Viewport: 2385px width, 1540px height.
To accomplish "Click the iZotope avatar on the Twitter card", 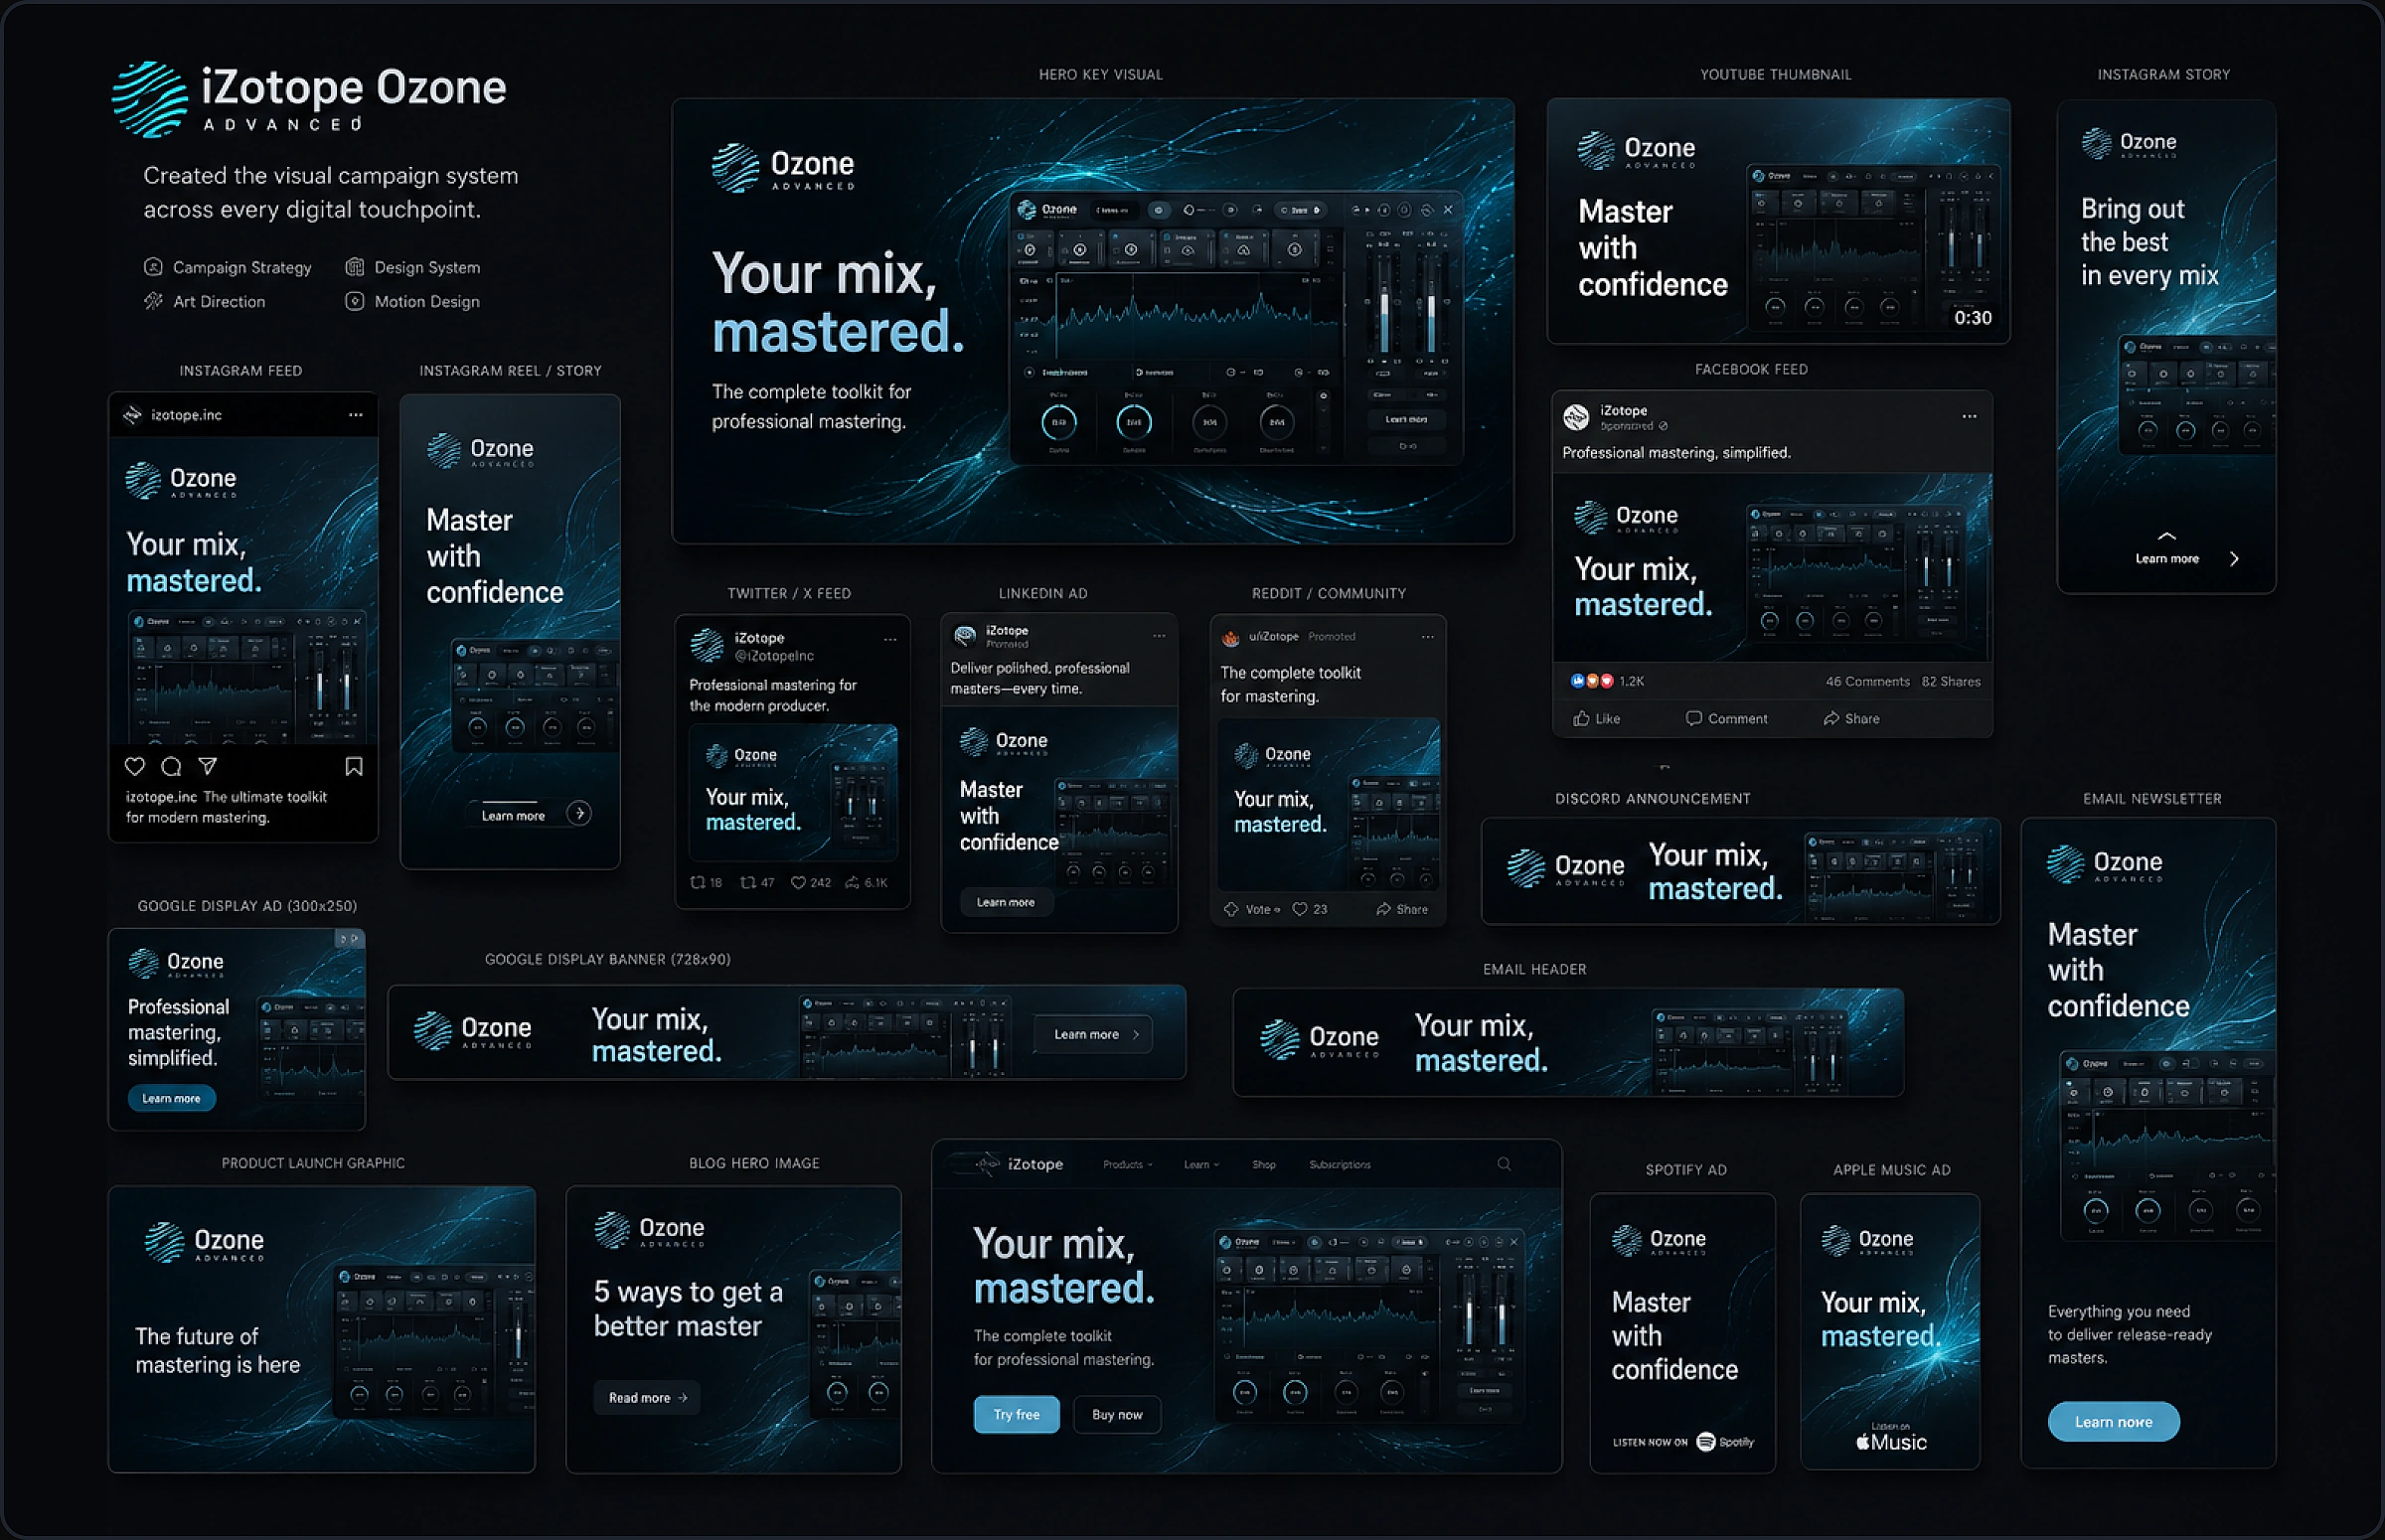I will click(x=707, y=645).
